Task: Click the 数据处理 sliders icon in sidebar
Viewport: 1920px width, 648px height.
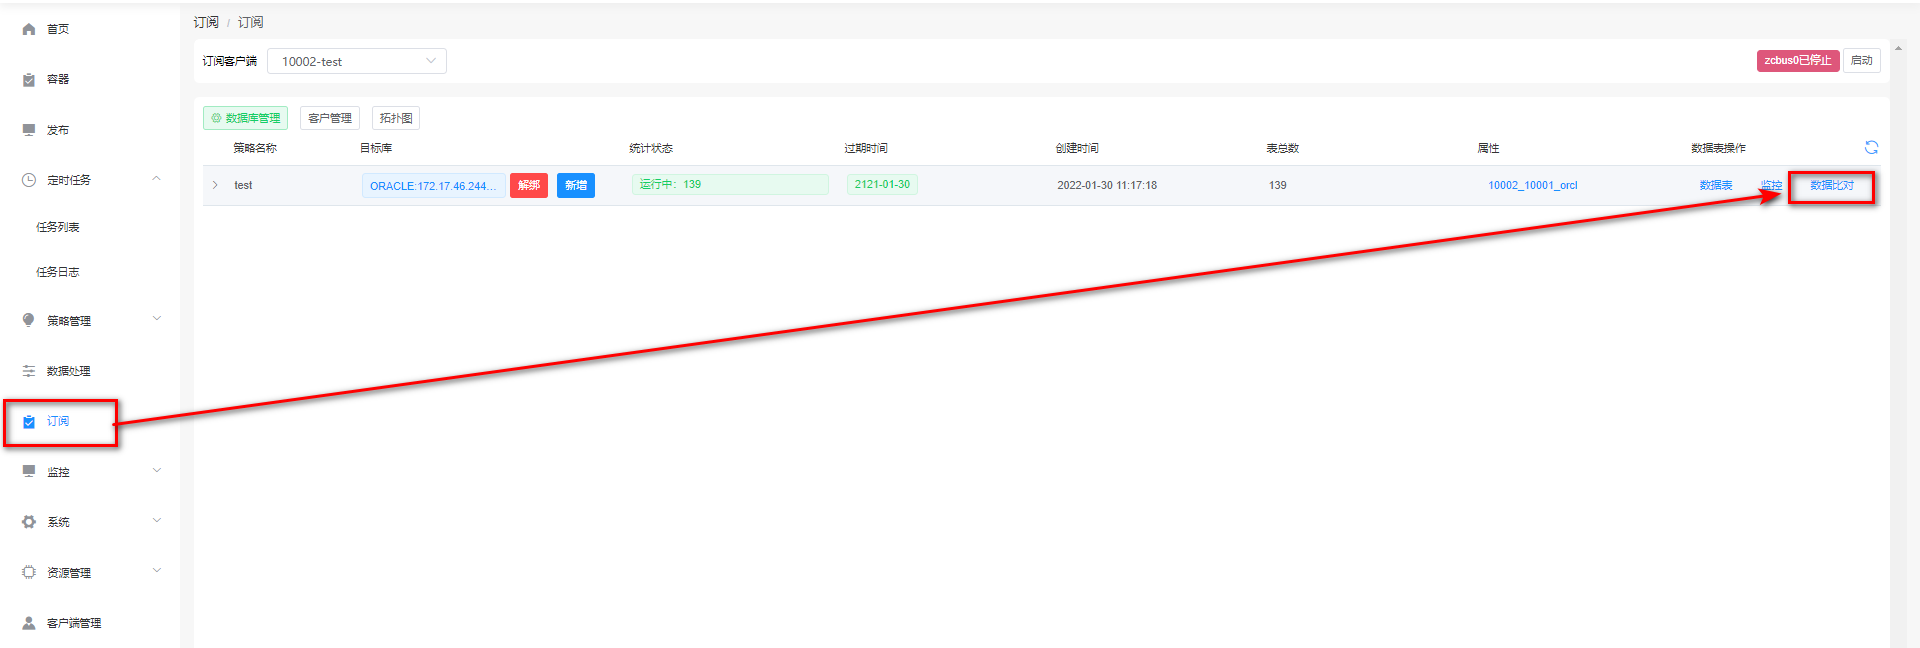Action: (x=29, y=371)
